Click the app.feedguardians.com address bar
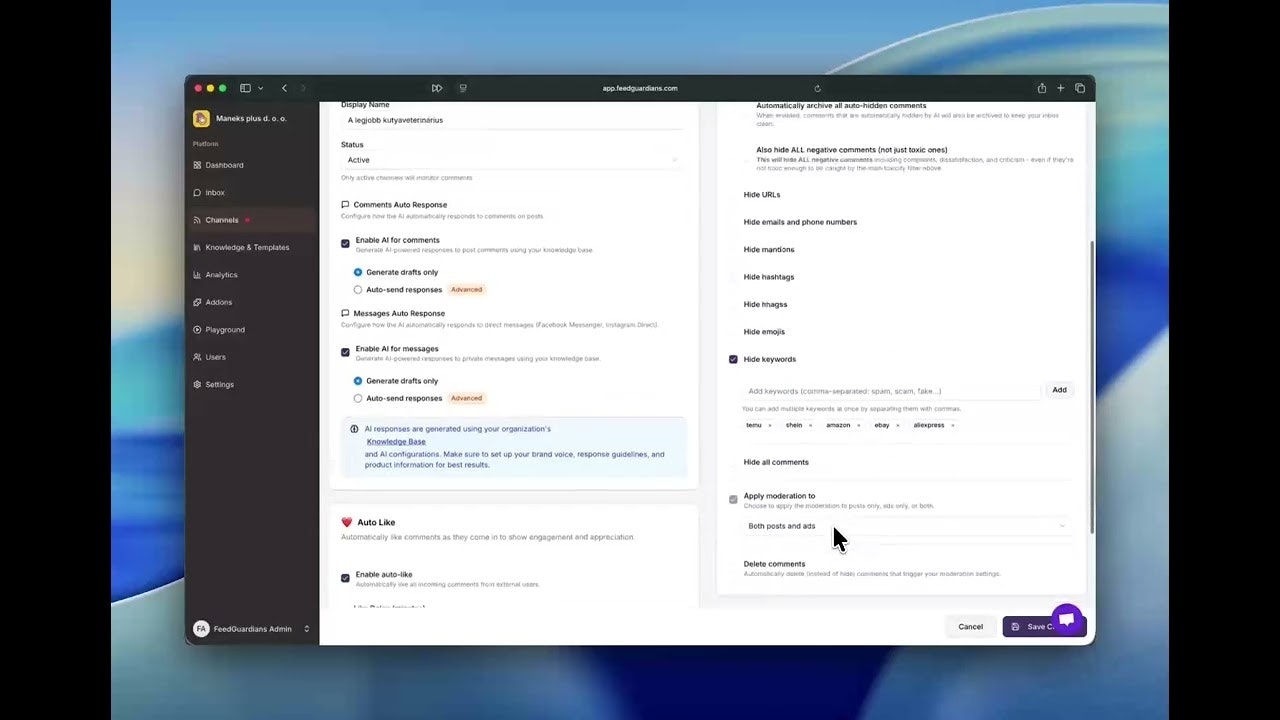The width and height of the screenshot is (1280, 720). pyautogui.click(x=640, y=88)
